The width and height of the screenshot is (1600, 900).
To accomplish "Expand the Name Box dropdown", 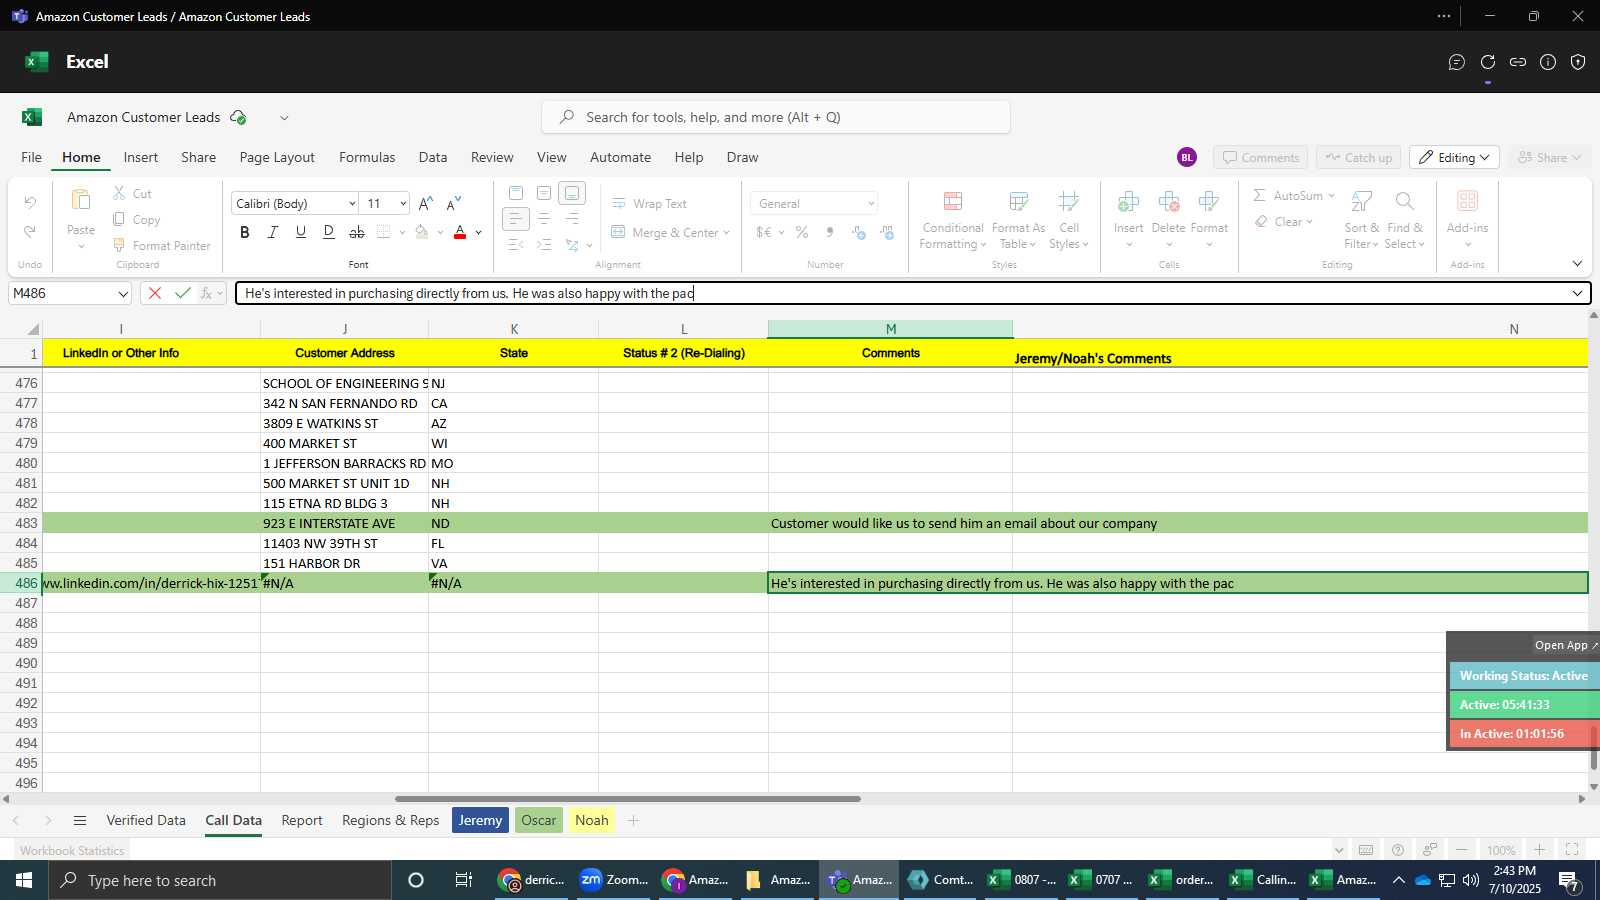I will click(123, 294).
